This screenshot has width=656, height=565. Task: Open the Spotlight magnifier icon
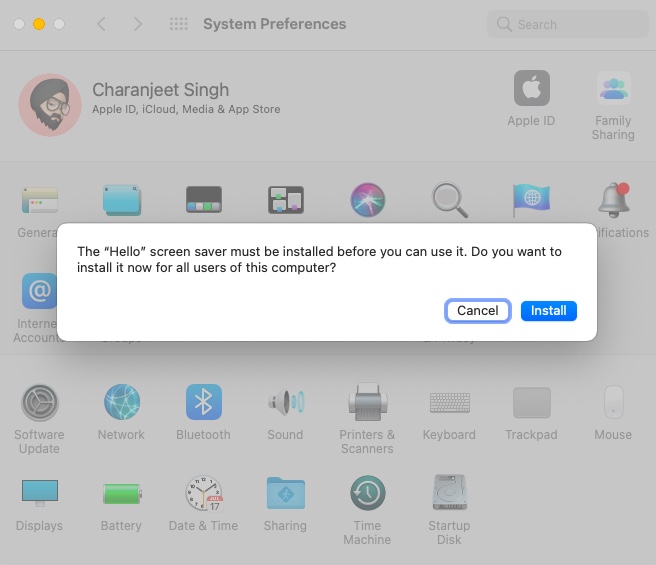click(x=450, y=200)
